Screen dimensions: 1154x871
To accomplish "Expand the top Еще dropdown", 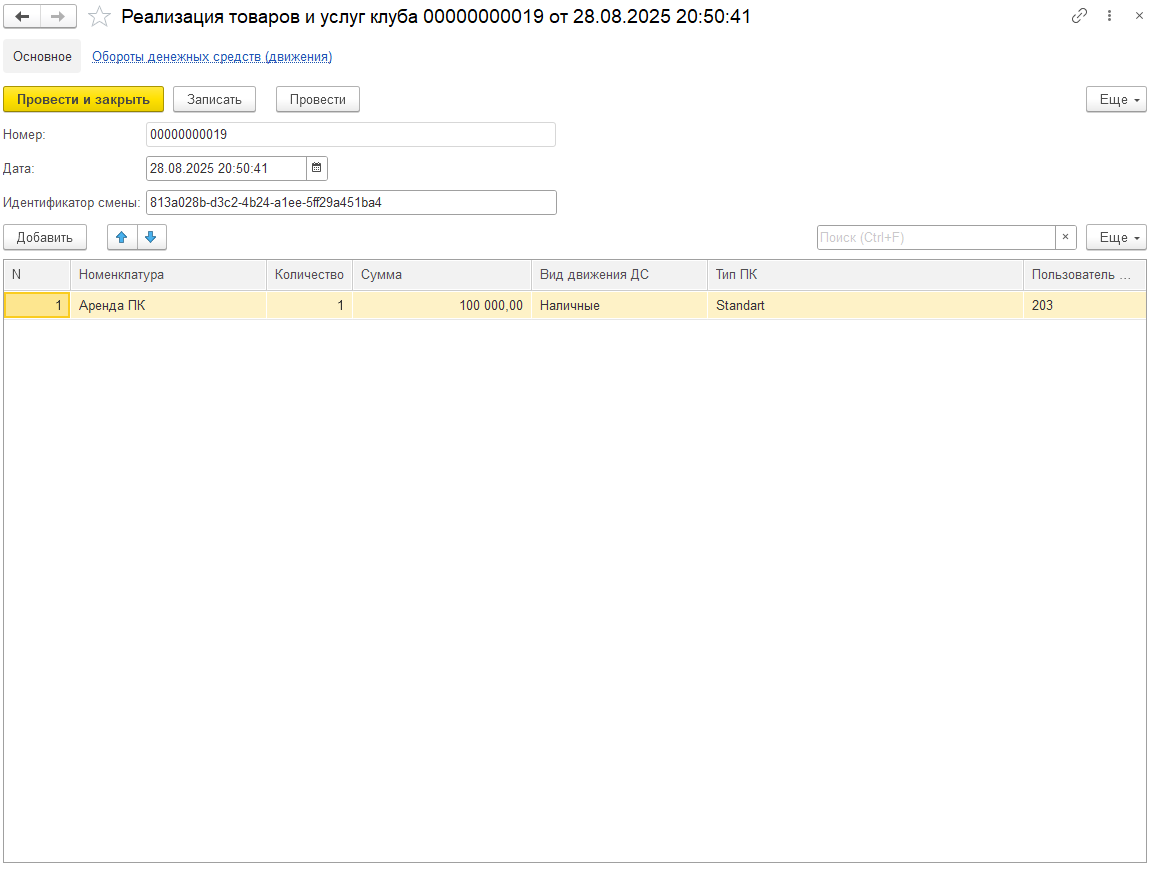I will 1116,99.
